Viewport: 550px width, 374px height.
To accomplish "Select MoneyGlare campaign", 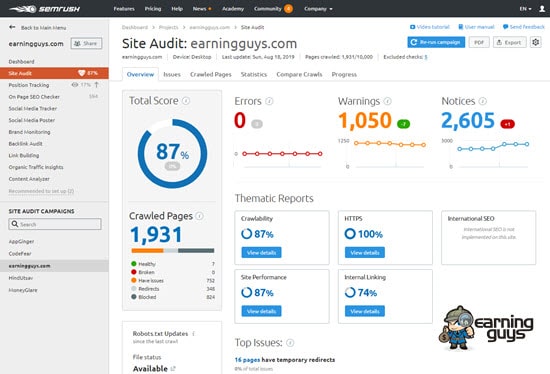I will (x=23, y=290).
